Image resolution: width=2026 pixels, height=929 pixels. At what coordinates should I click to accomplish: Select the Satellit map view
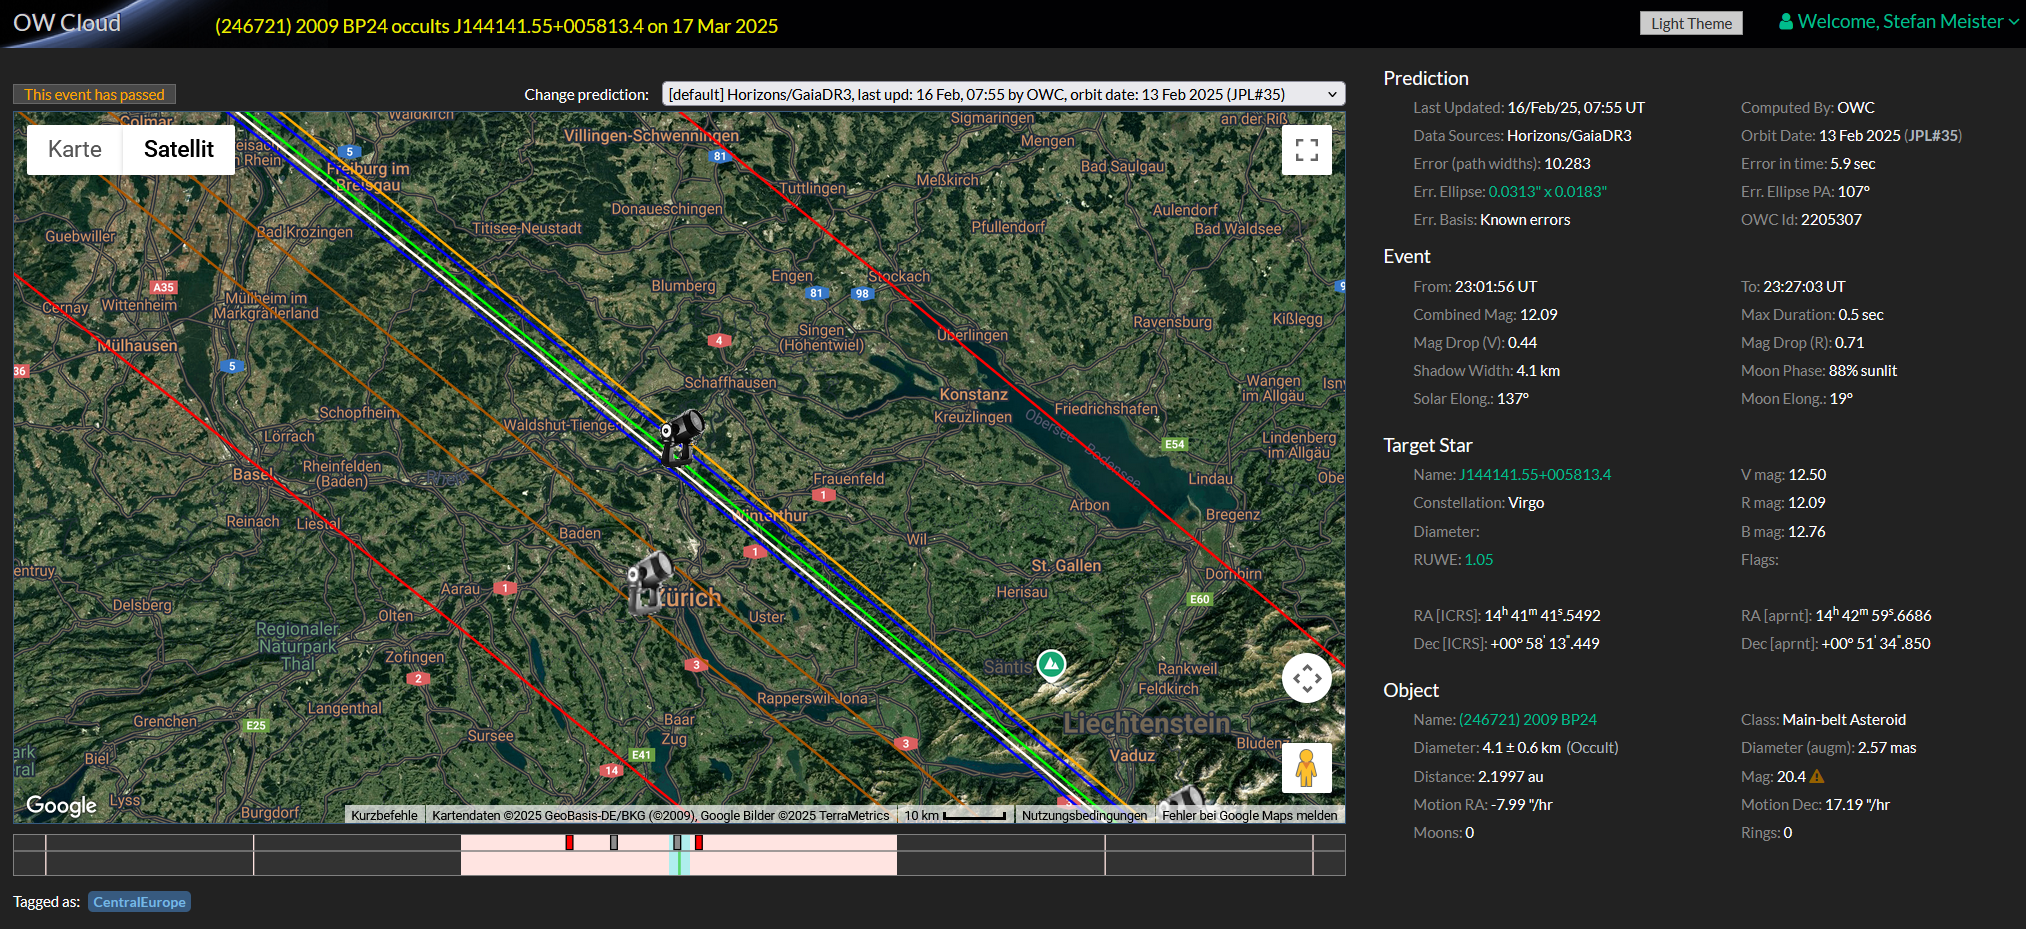click(179, 149)
